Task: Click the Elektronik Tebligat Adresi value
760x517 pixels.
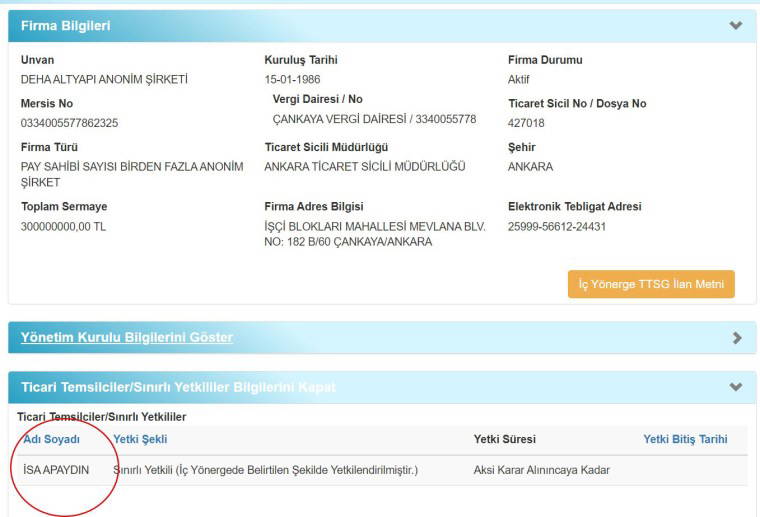Action: 556,227
